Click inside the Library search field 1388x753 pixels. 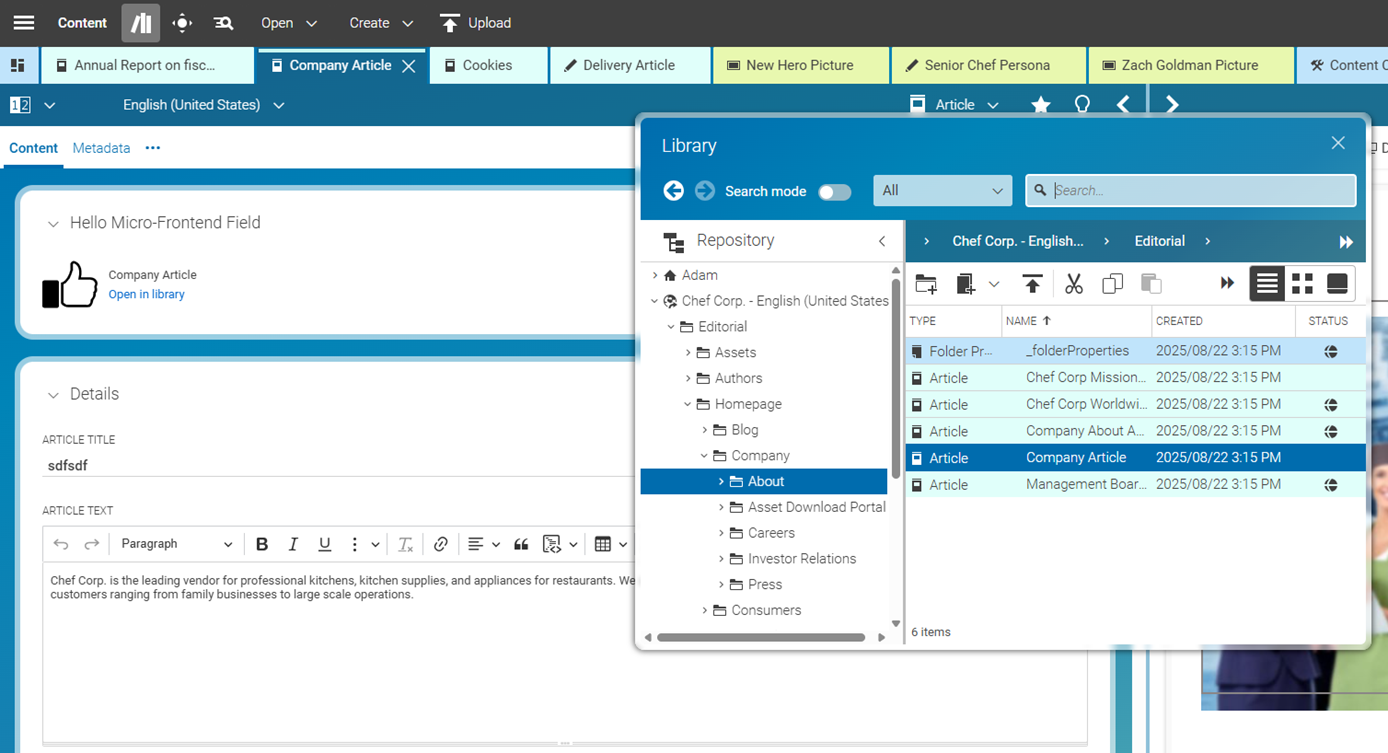pos(1190,190)
